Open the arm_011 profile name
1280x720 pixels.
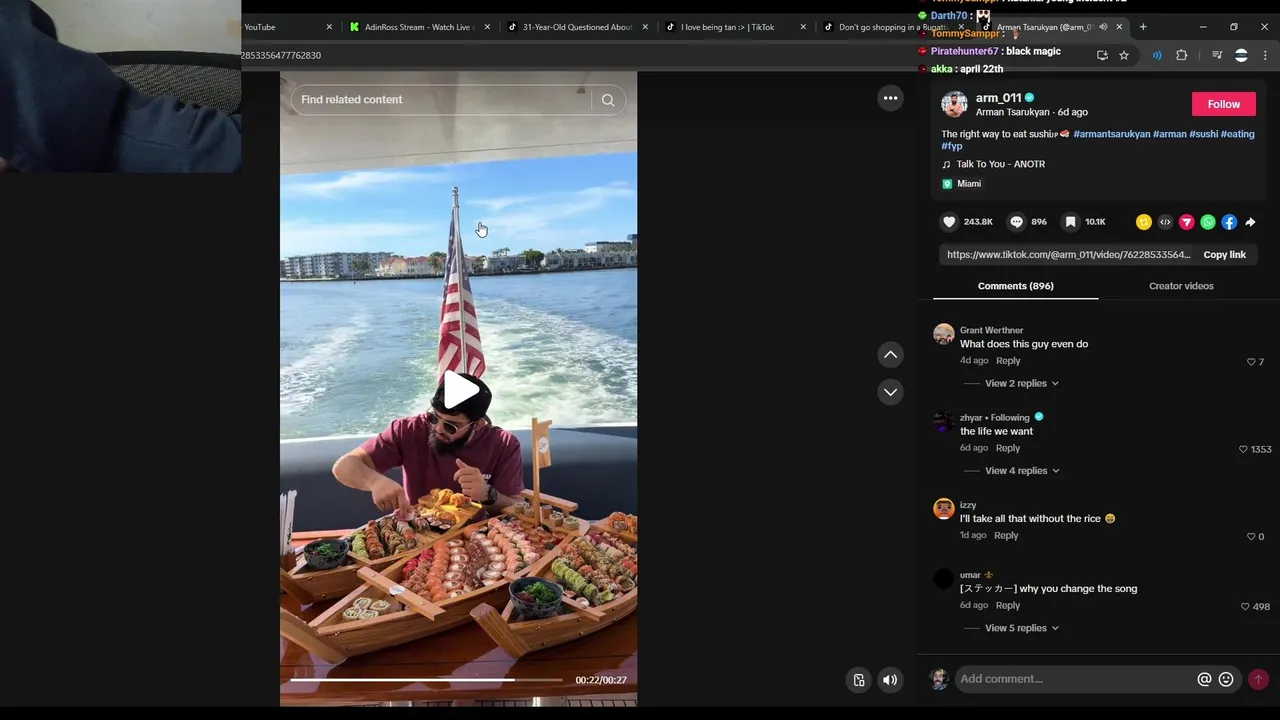click(998, 98)
